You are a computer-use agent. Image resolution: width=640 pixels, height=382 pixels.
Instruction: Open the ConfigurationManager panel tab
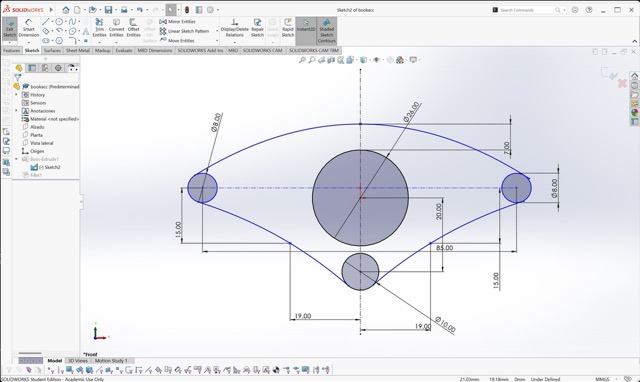(x=45, y=68)
